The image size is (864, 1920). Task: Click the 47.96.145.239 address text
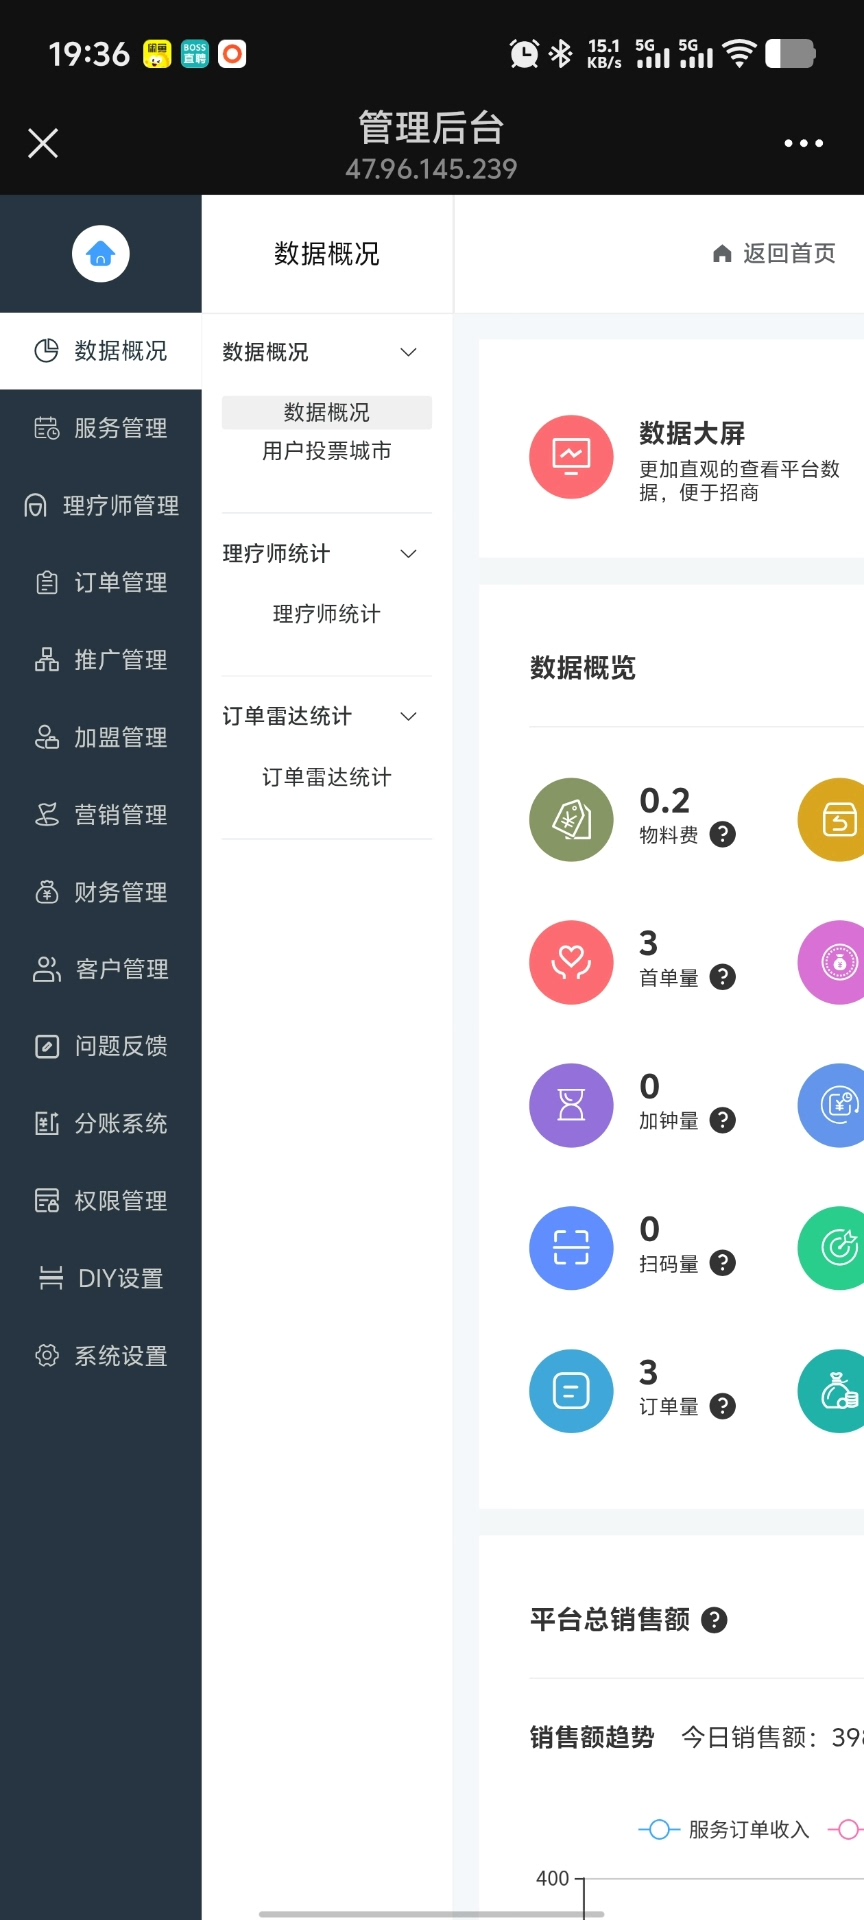pos(431,169)
